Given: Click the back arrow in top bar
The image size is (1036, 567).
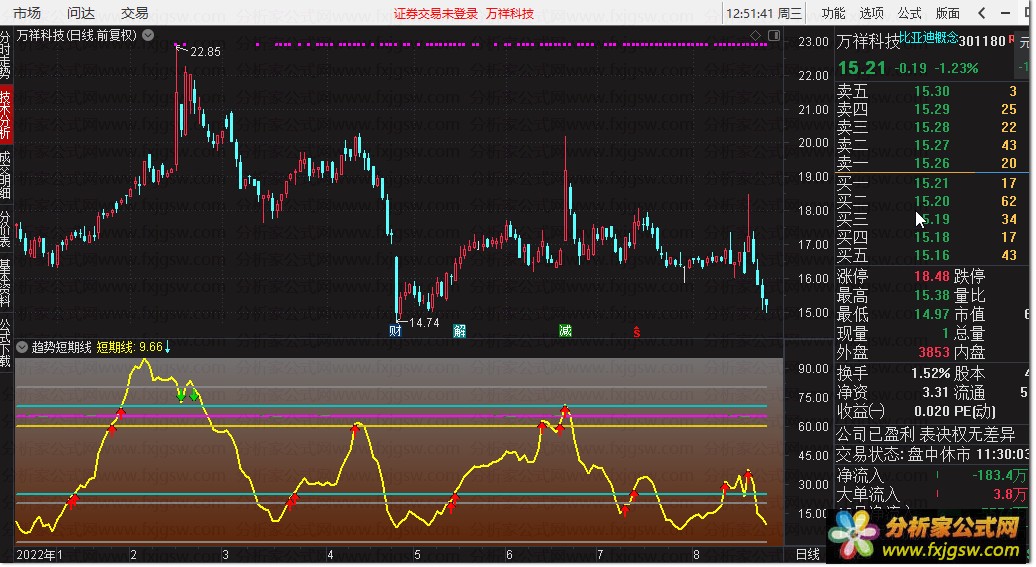Looking at the screenshot, I should pyautogui.click(x=982, y=13).
